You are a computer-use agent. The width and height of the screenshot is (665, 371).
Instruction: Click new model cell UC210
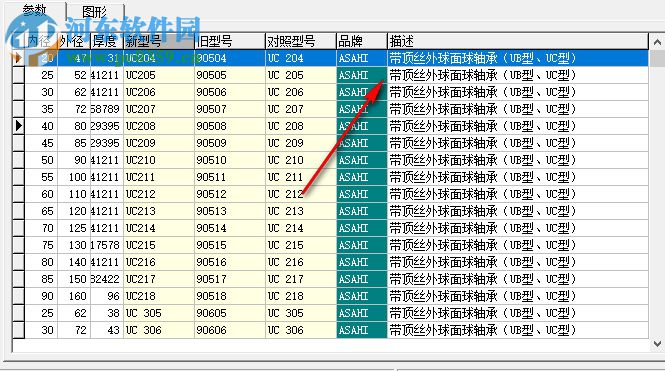point(159,160)
